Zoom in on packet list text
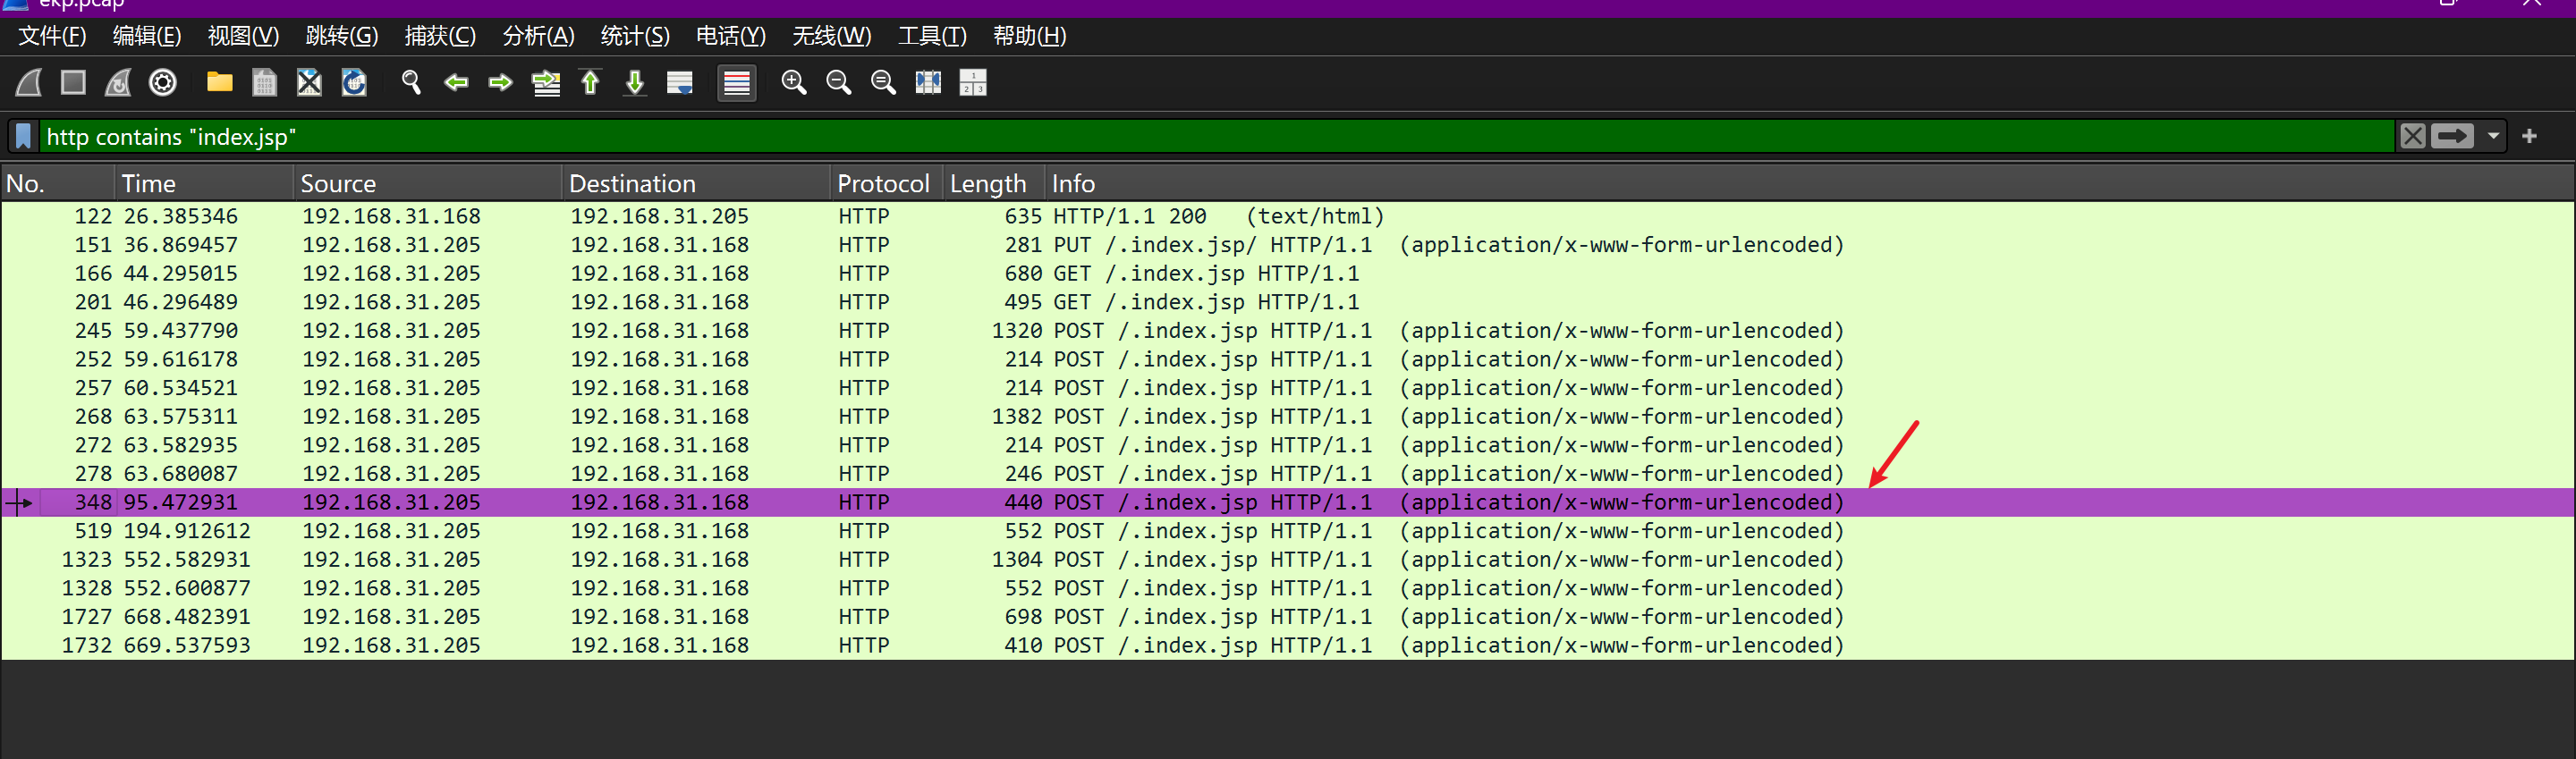The height and width of the screenshot is (759, 2576). (x=794, y=83)
